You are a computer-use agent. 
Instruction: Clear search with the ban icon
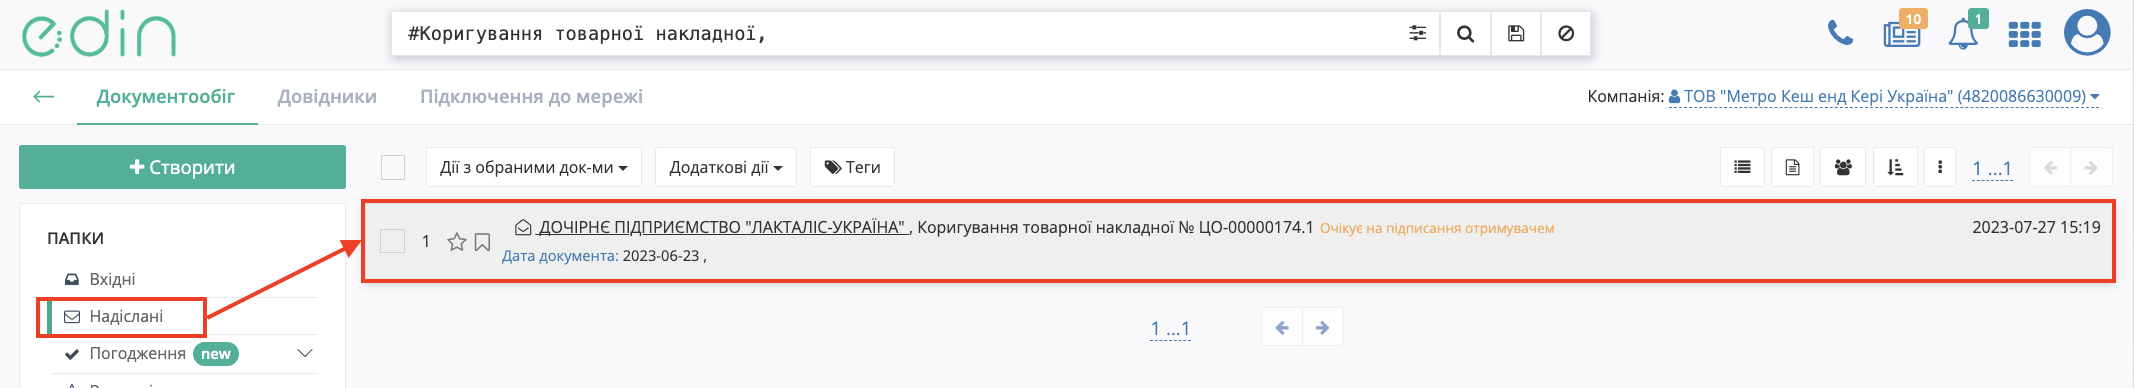(1566, 34)
